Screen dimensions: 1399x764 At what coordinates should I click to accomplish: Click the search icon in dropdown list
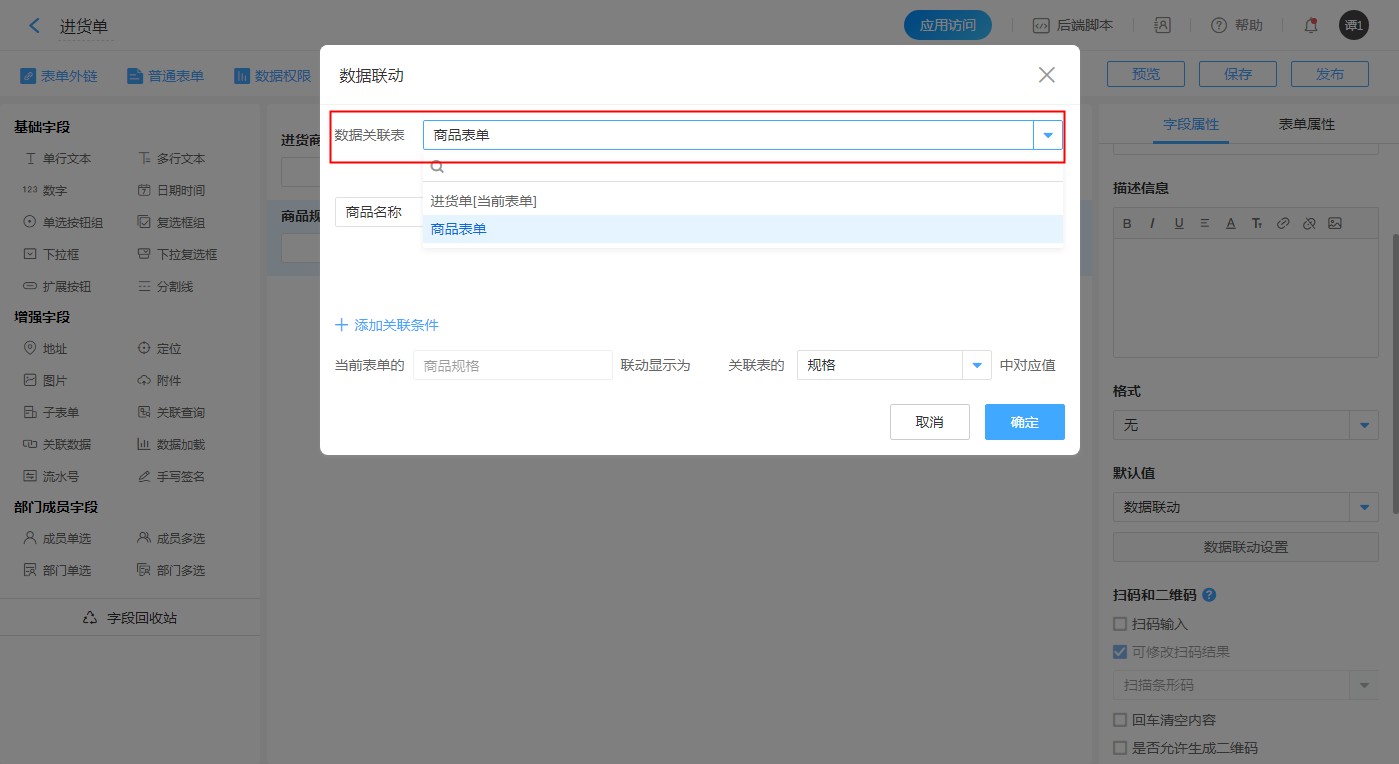tap(437, 168)
